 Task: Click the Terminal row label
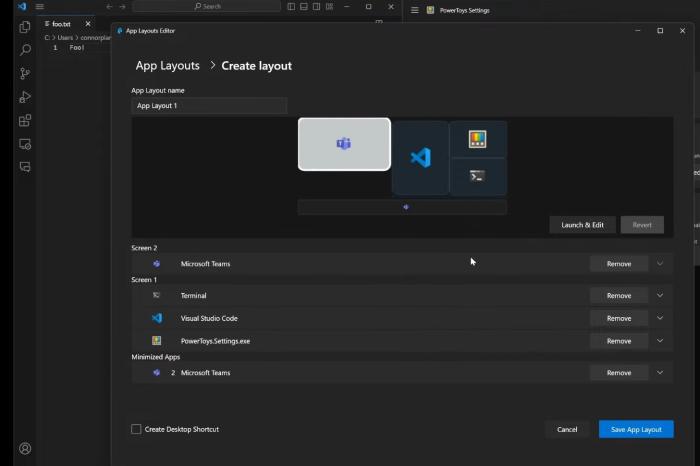pos(193,295)
